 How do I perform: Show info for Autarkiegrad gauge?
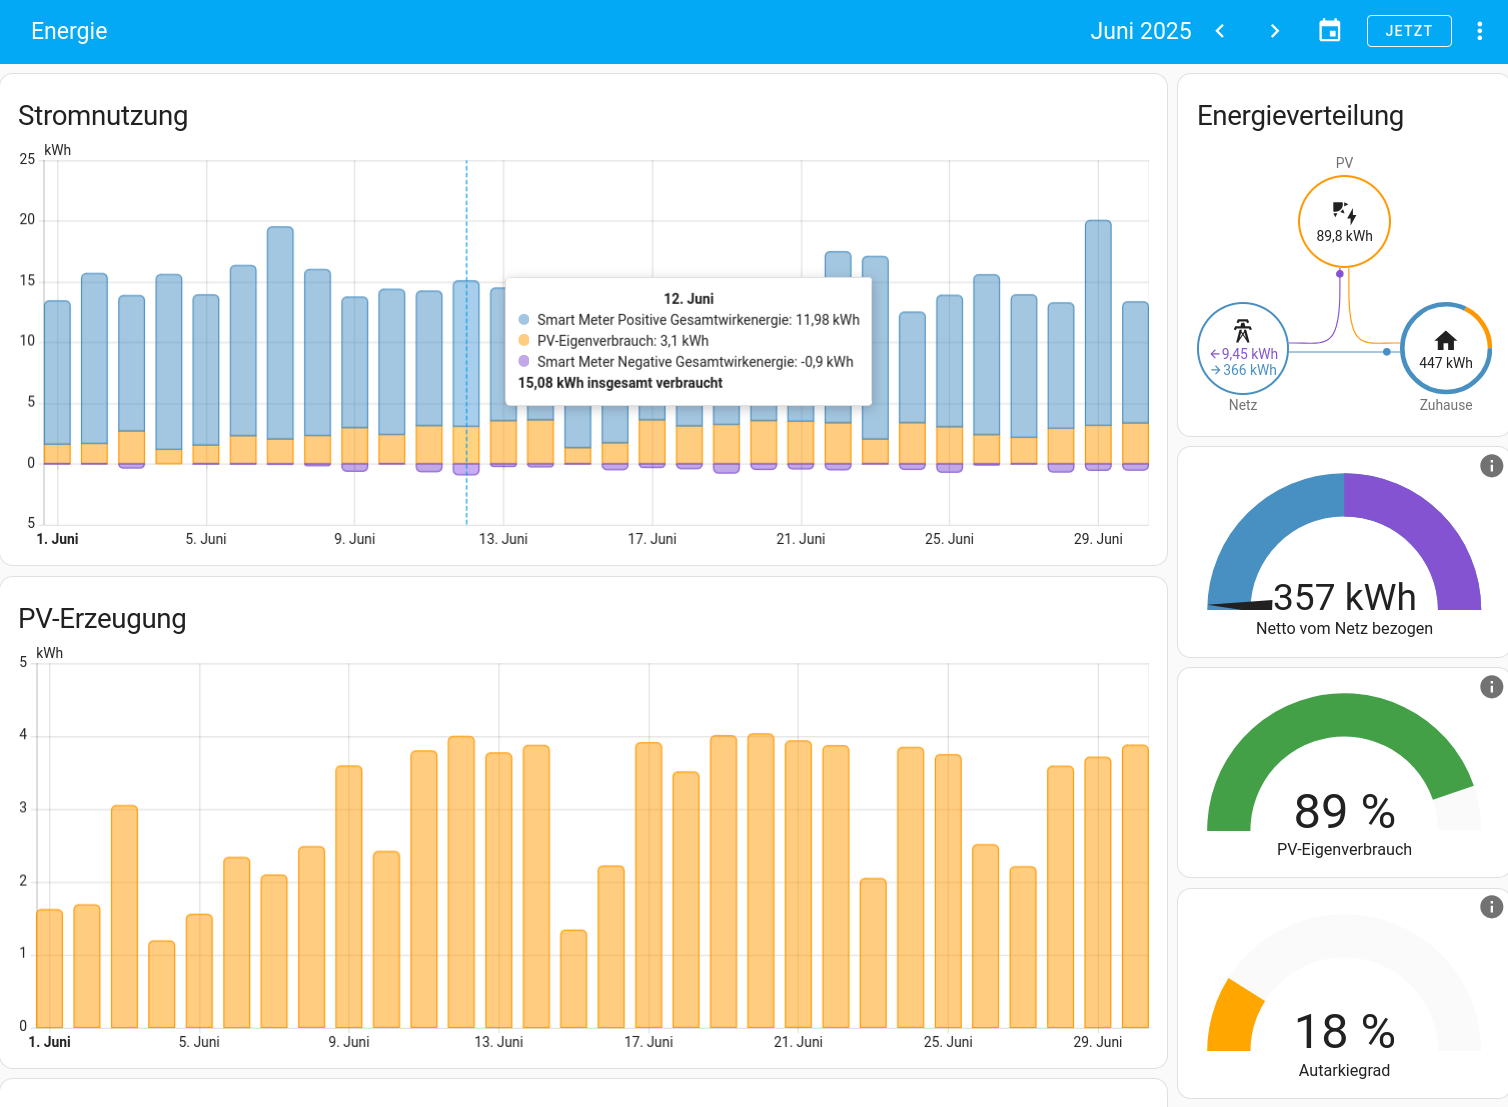click(x=1491, y=907)
